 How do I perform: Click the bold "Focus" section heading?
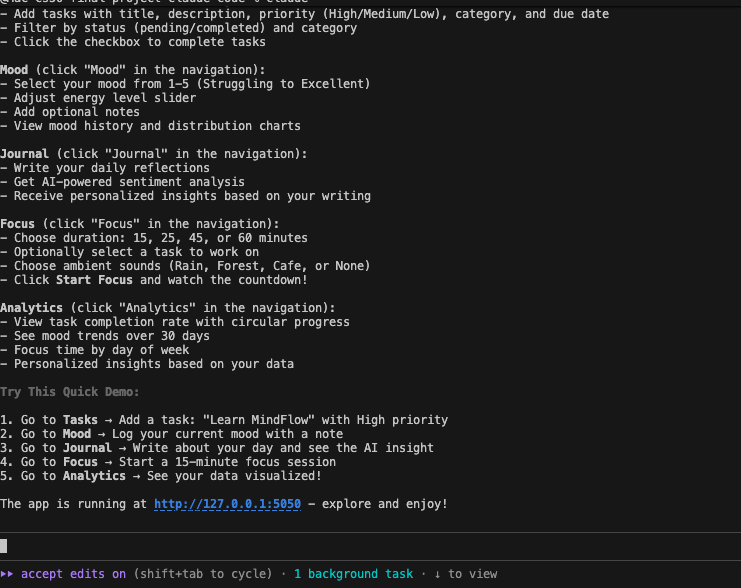[x=19, y=224]
